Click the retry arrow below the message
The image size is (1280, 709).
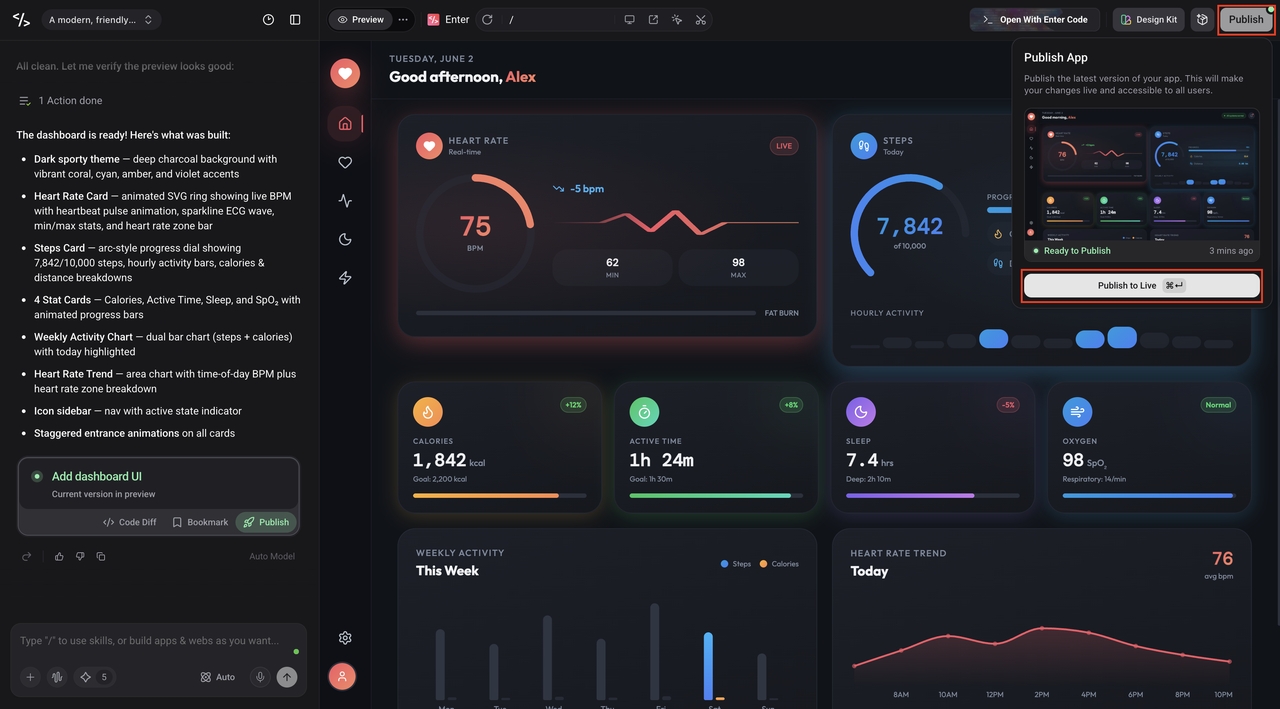27,556
